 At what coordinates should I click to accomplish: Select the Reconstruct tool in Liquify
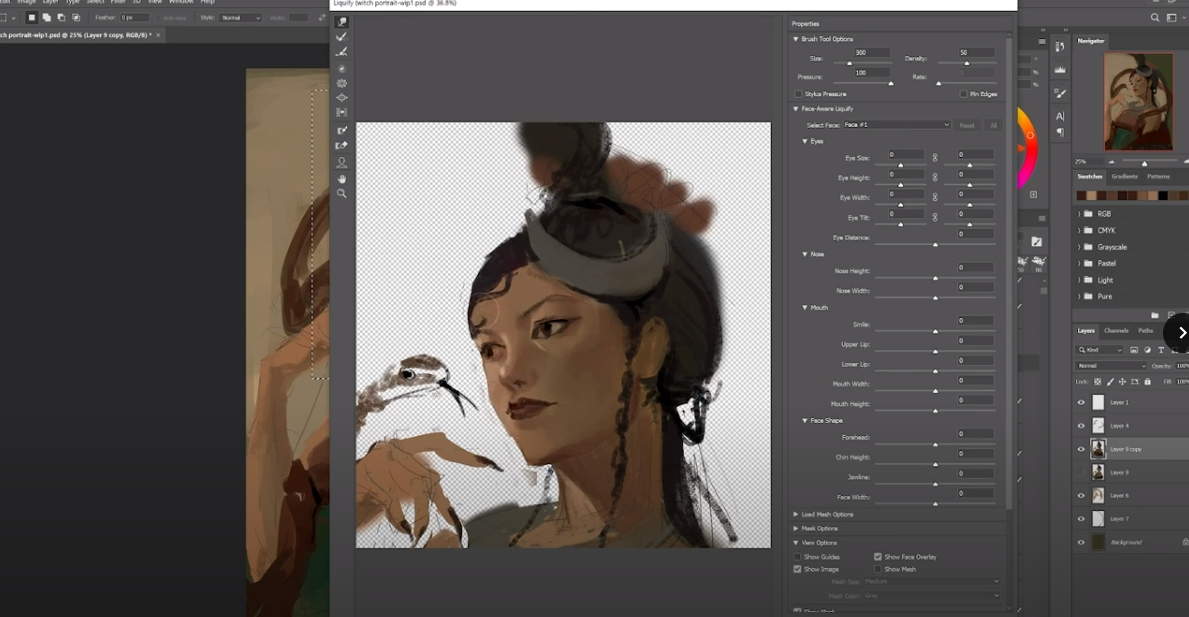[342, 37]
